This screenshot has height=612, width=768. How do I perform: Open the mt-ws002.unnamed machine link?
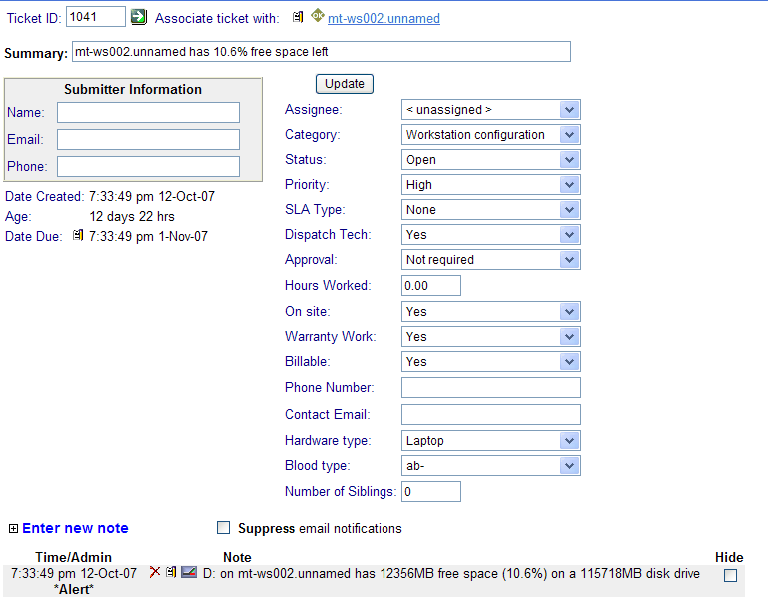click(383, 18)
